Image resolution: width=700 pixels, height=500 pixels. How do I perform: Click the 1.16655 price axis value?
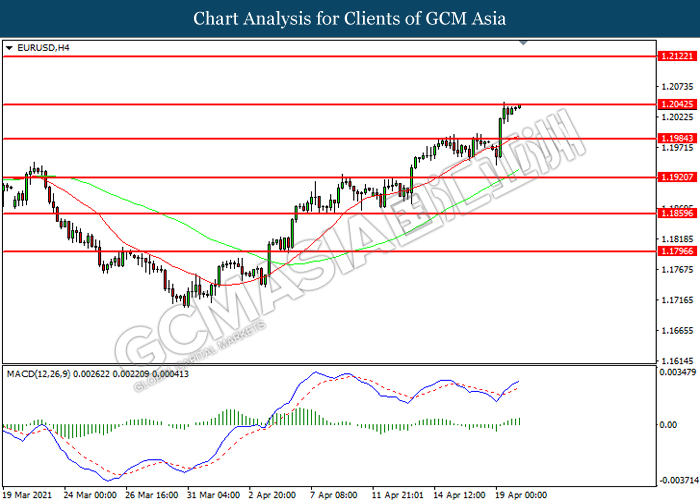[678, 331]
